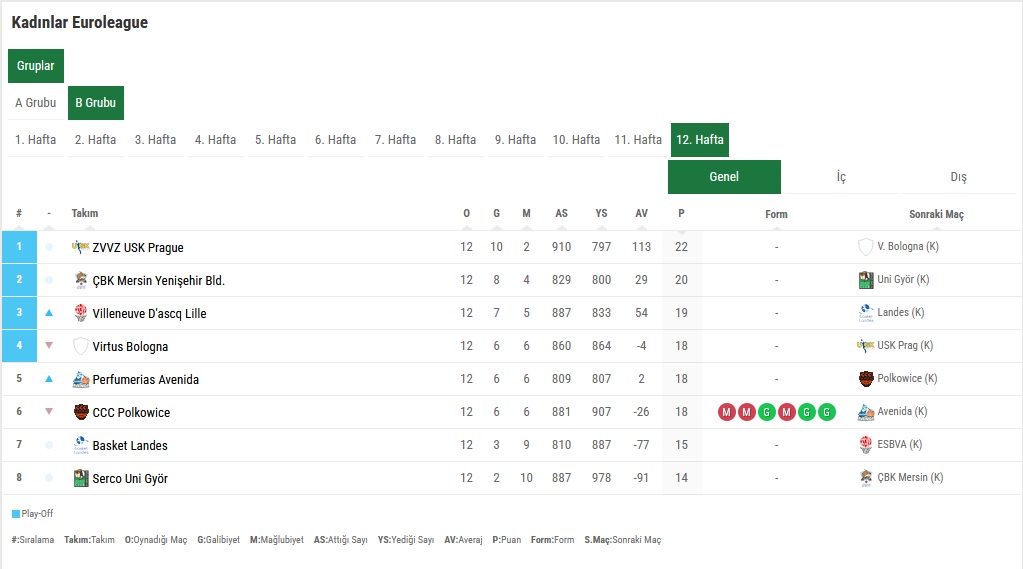The height and width of the screenshot is (569, 1023).
Task: Select 1. Hafta week tab
Action: 36,140
